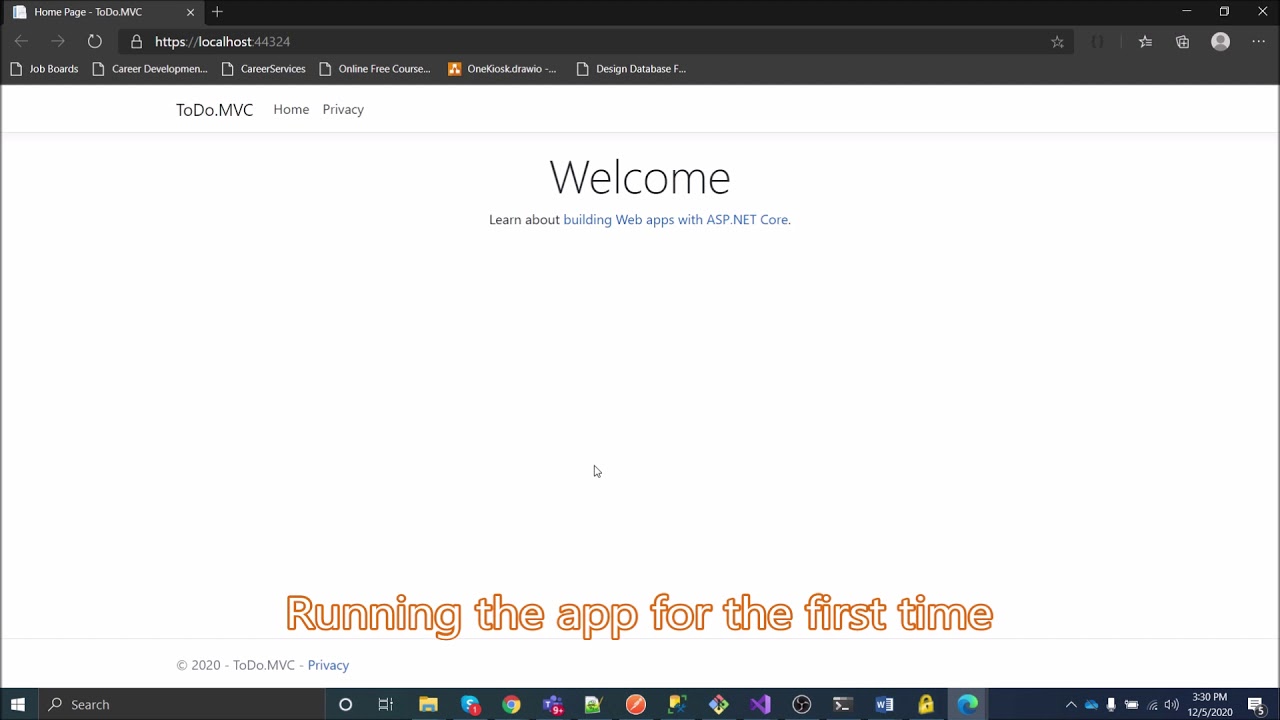This screenshot has width=1280, height=720.
Task: Open Postman orange icon on taskbar
Action: (636, 704)
